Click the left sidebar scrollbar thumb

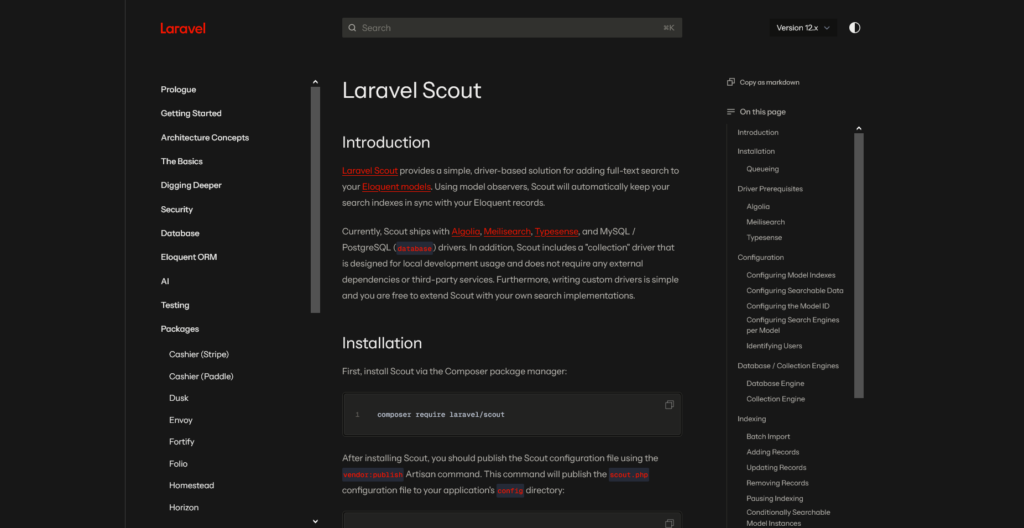pyautogui.click(x=316, y=200)
